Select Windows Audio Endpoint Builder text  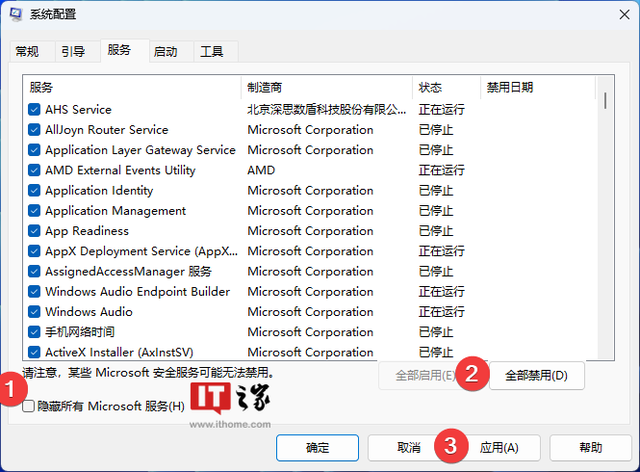(138, 292)
